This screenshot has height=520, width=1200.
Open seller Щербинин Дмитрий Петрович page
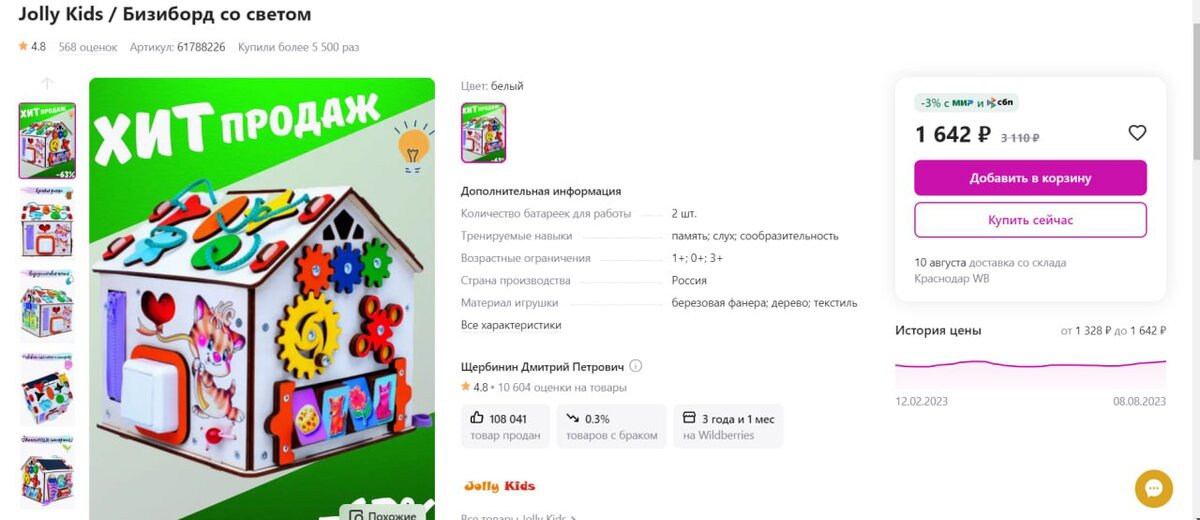click(x=542, y=366)
